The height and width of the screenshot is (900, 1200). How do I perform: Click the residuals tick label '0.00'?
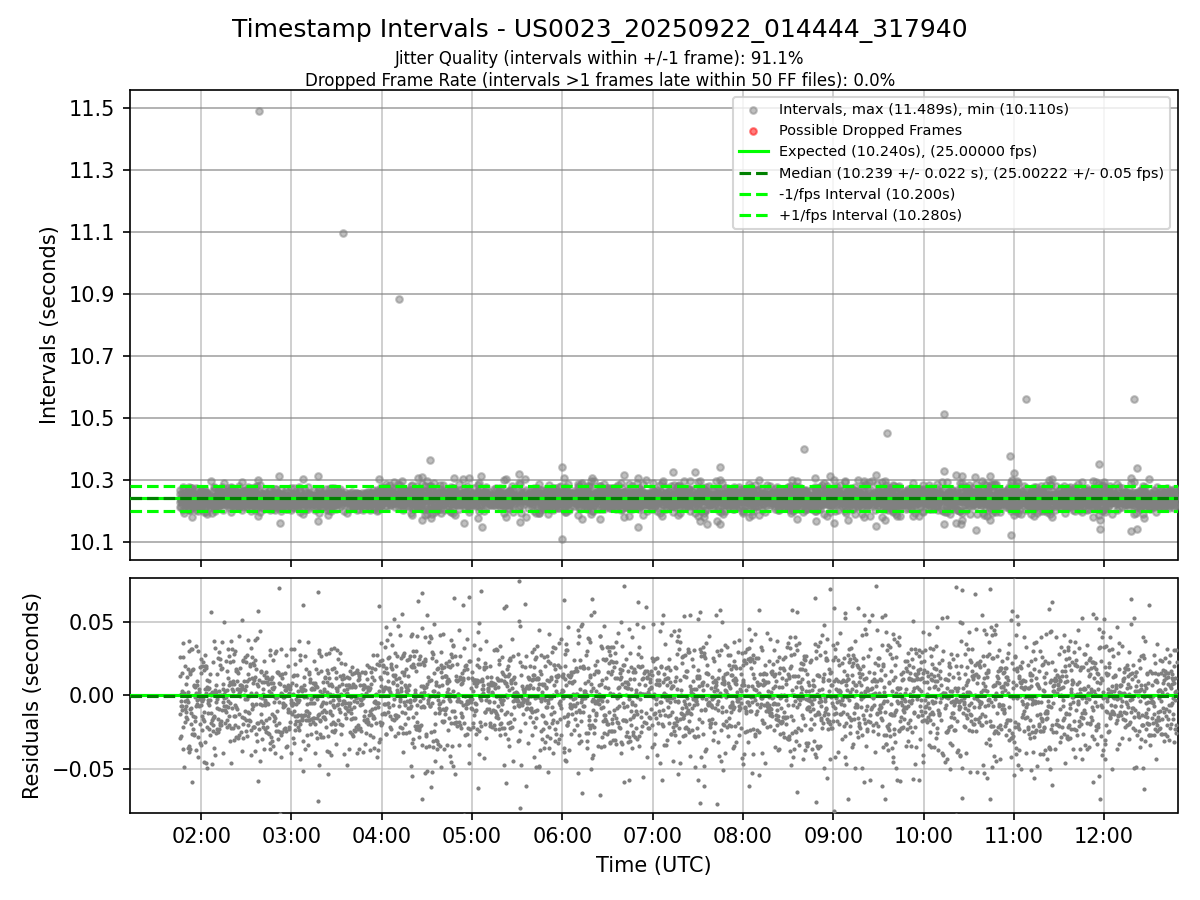(x=92, y=696)
